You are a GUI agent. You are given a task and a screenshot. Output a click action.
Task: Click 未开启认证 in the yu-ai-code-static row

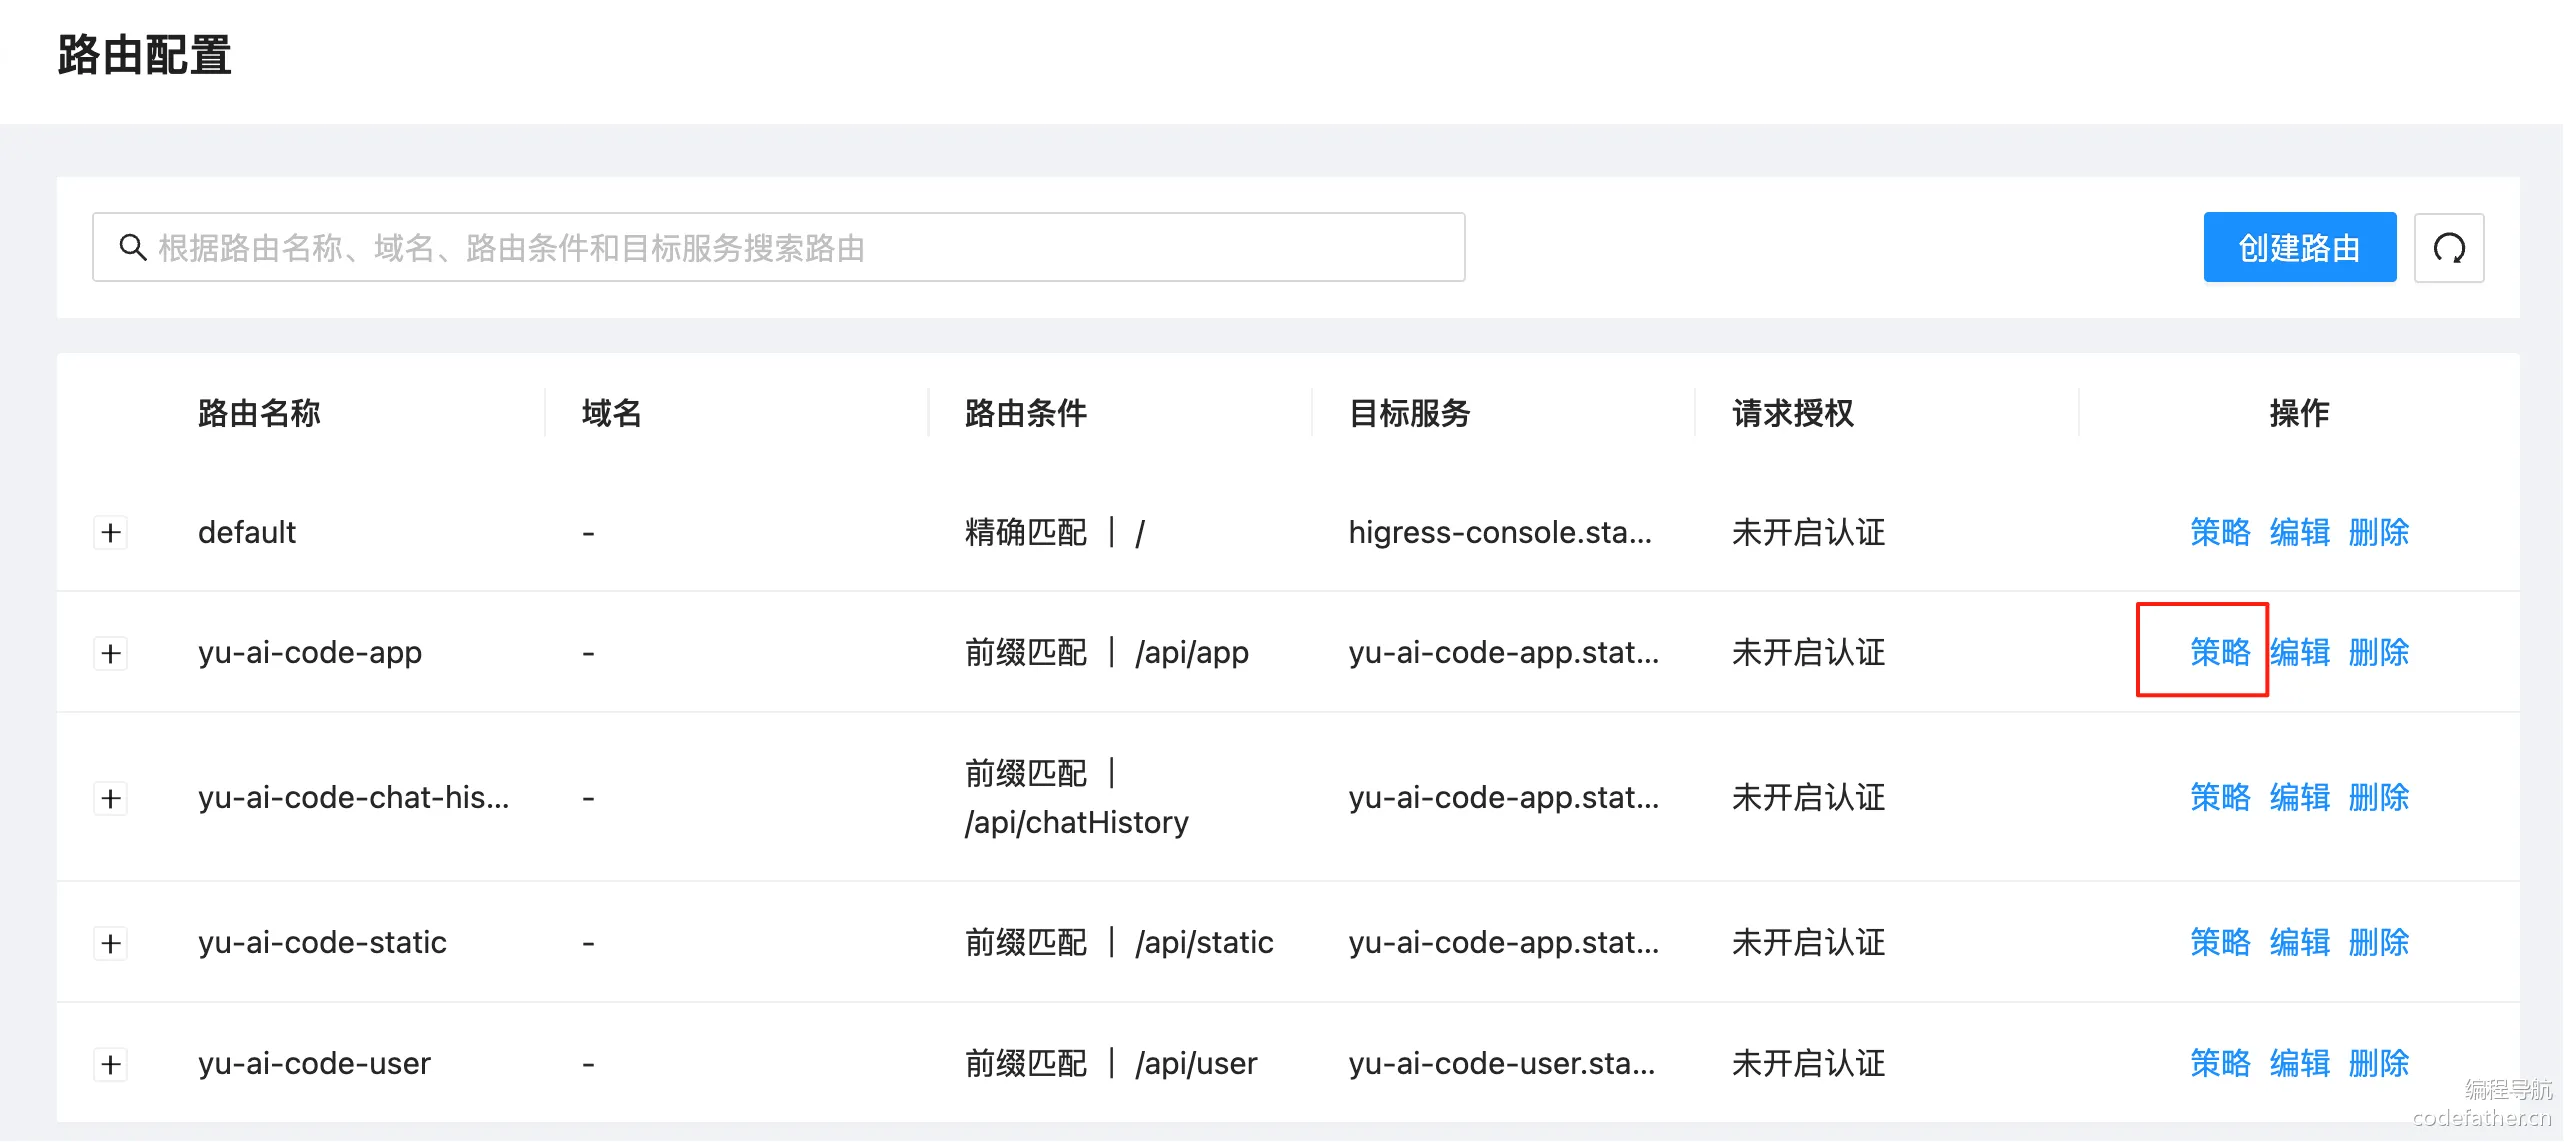click(x=1808, y=942)
